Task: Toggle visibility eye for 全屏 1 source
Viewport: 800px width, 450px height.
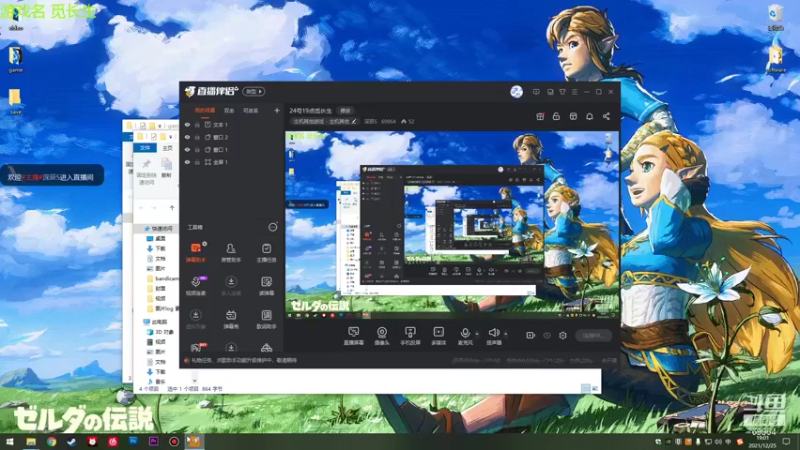Action: (187, 162)
